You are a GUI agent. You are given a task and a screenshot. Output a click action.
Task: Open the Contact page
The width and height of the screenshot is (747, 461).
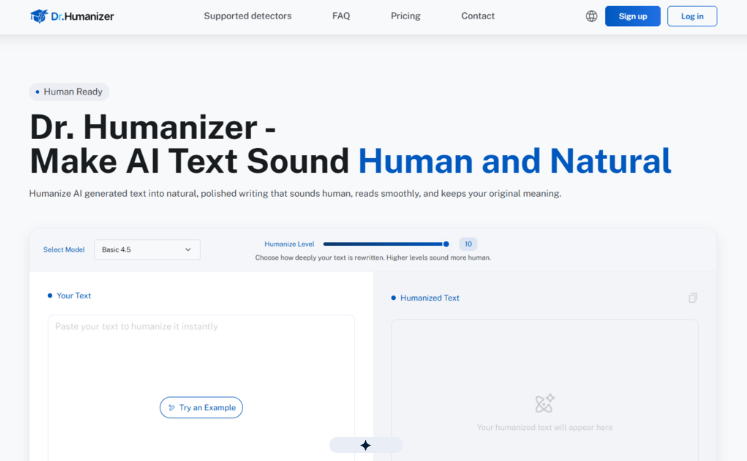(x=478, y=16)
